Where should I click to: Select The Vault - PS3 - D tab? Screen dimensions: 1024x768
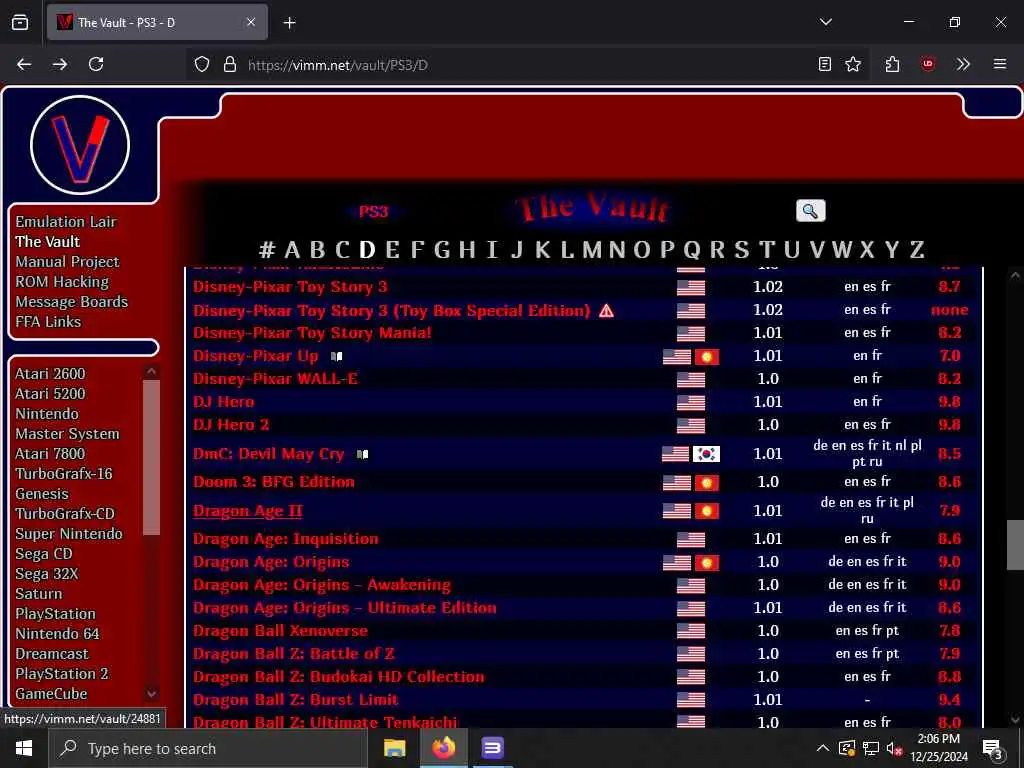tap(157, 22)
